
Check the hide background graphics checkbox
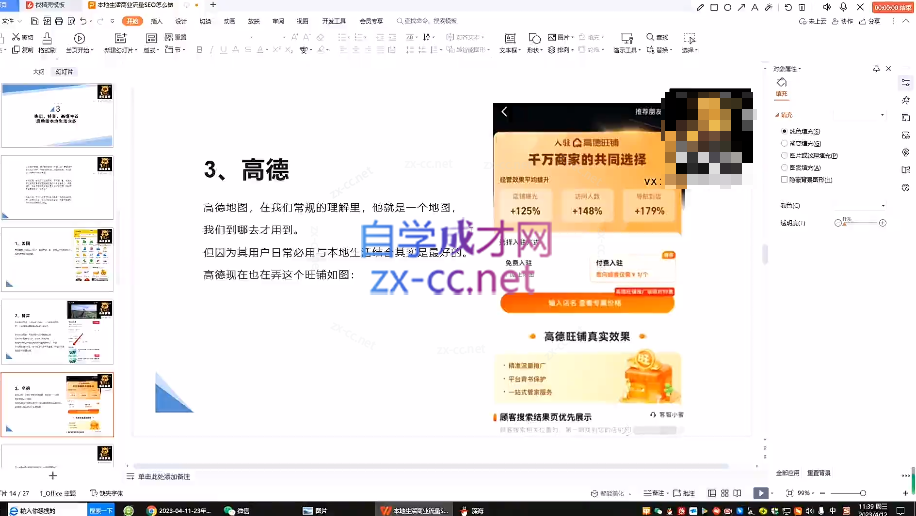(784, 180)
